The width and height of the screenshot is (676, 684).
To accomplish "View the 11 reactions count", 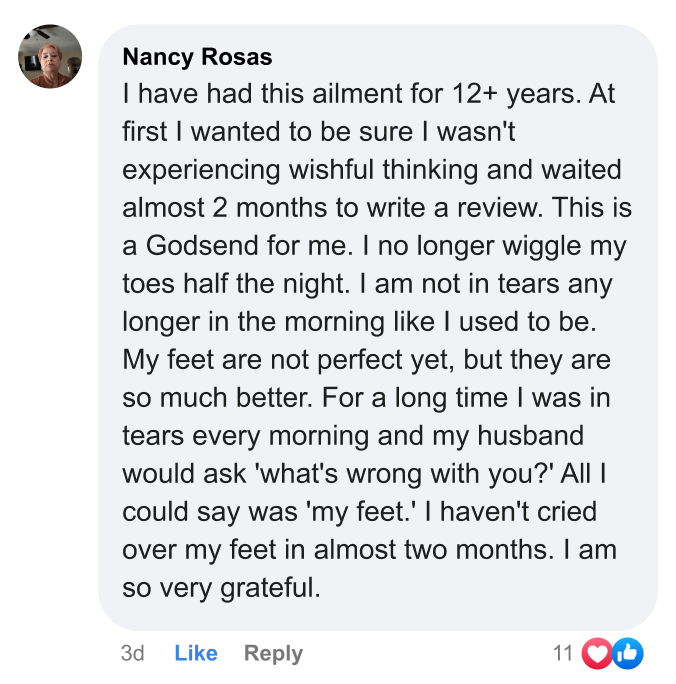I will click(563, 654).
